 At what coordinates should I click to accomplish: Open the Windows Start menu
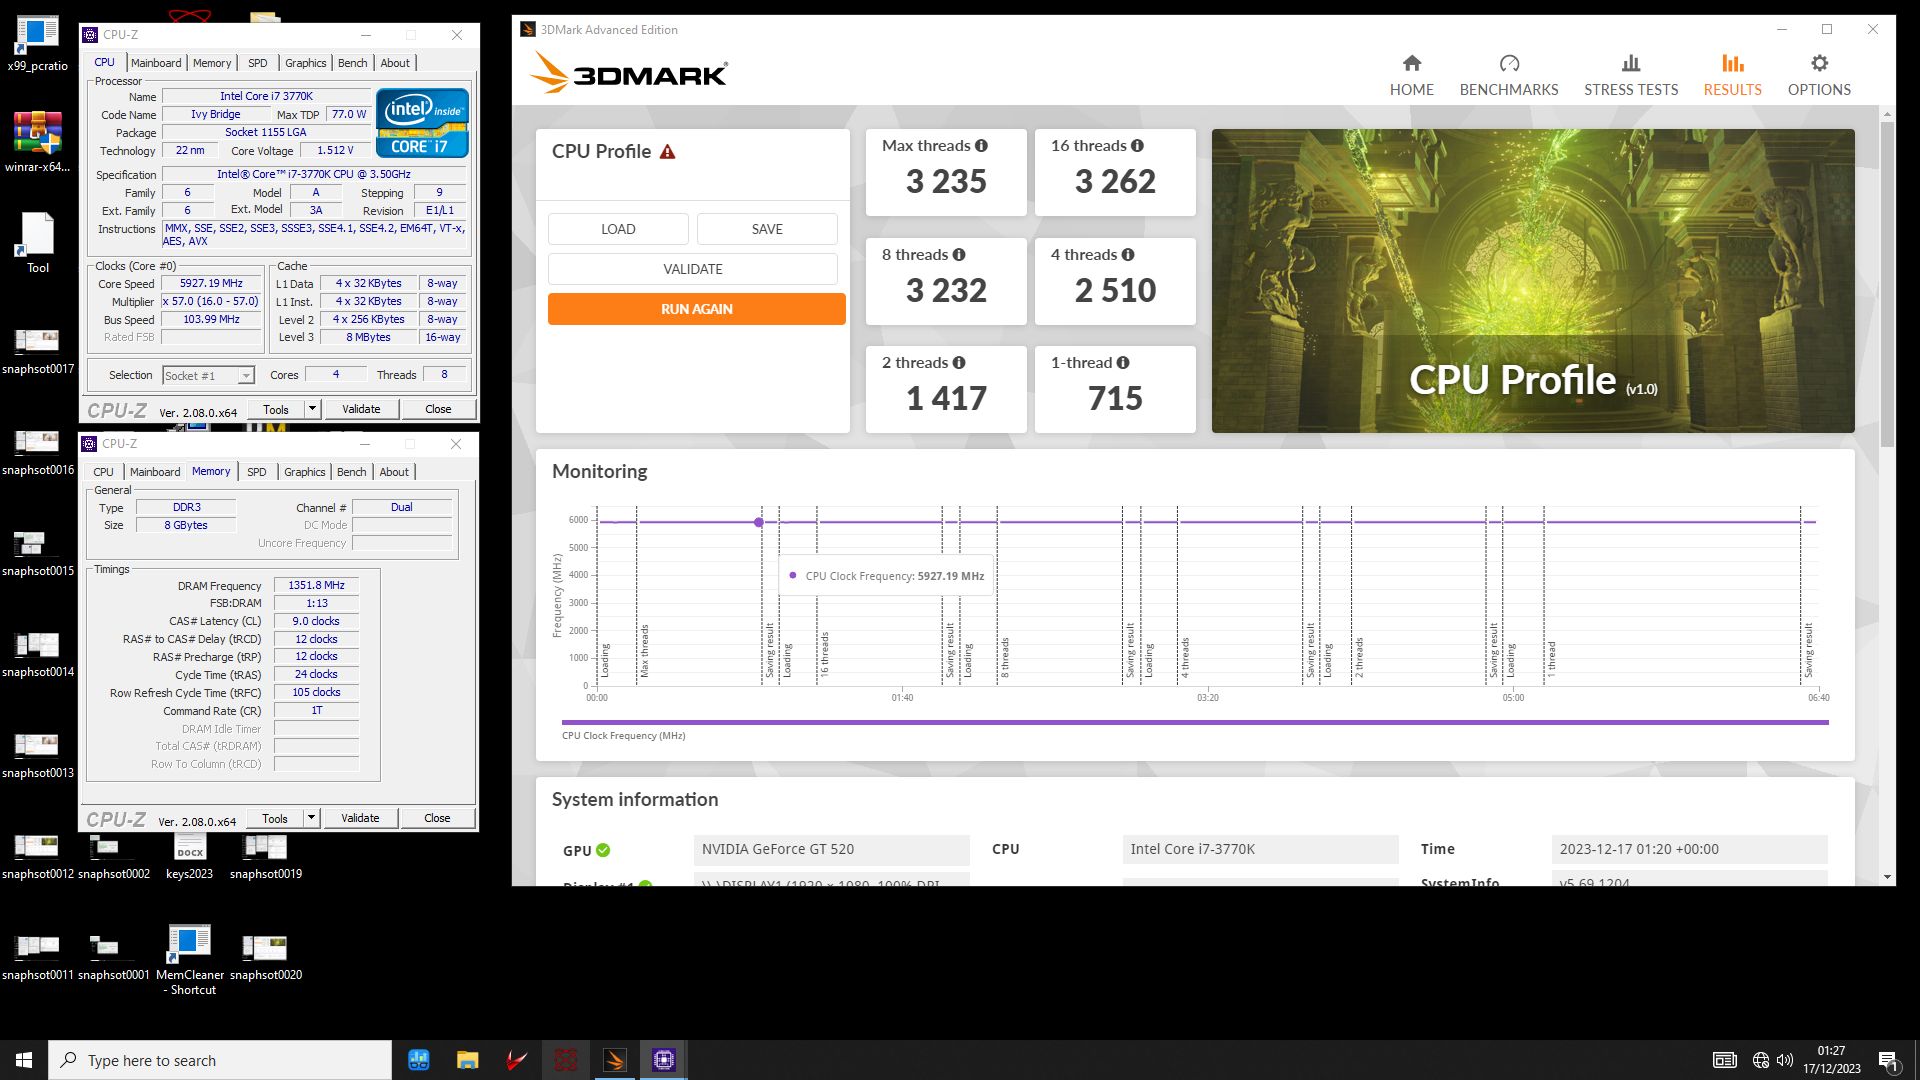24,1060
